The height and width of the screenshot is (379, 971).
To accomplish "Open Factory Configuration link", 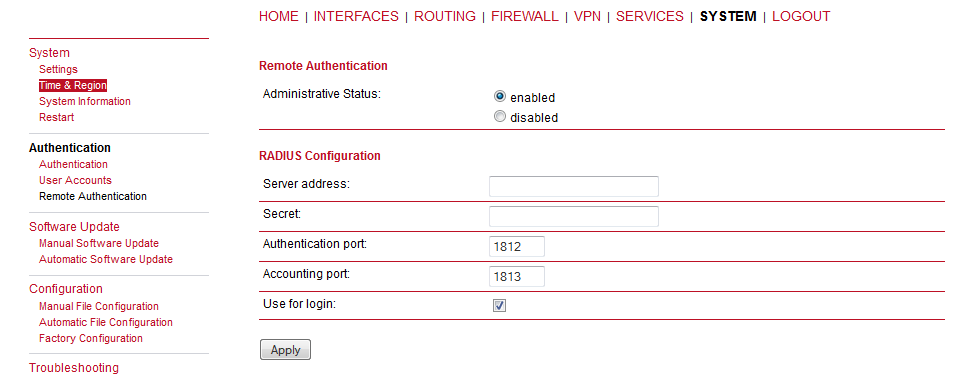I will click(91, 338).
